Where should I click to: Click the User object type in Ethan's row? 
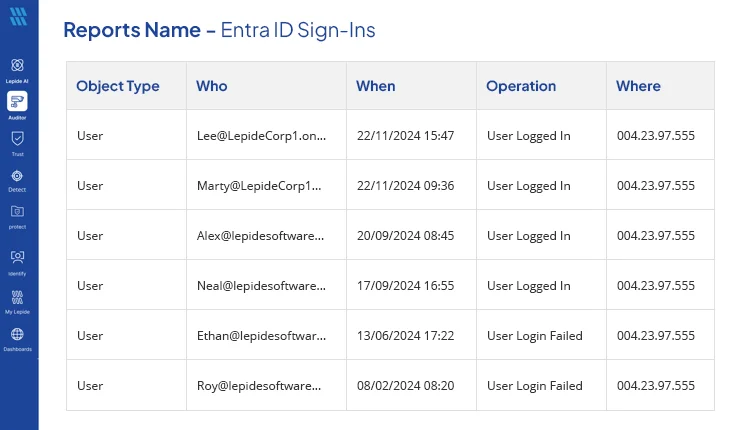click(x=90, y=335)
